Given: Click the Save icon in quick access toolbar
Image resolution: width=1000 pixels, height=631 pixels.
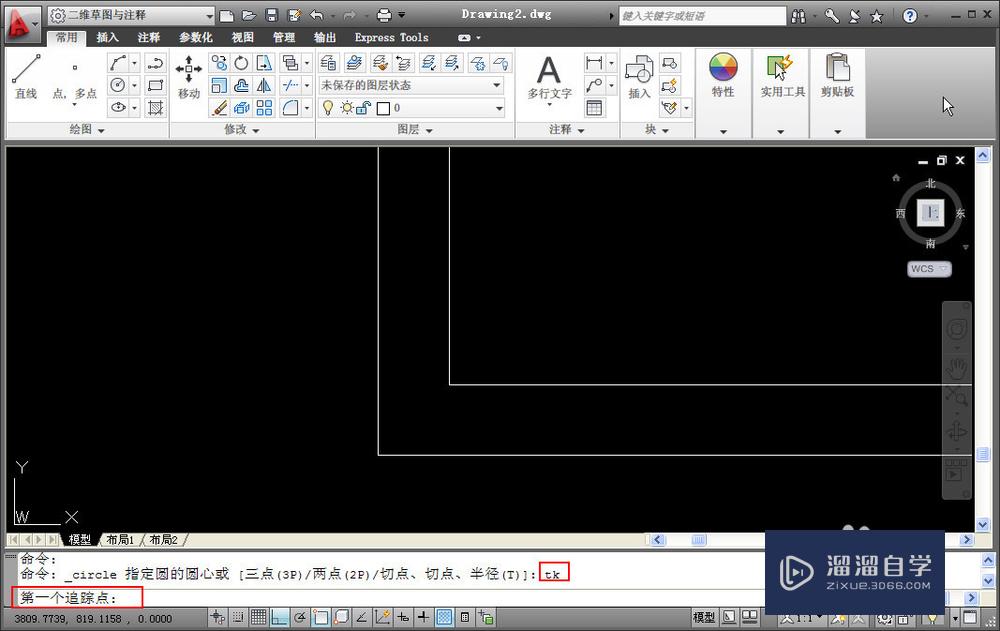Looking at the screenshot, I should click(272, 15).
